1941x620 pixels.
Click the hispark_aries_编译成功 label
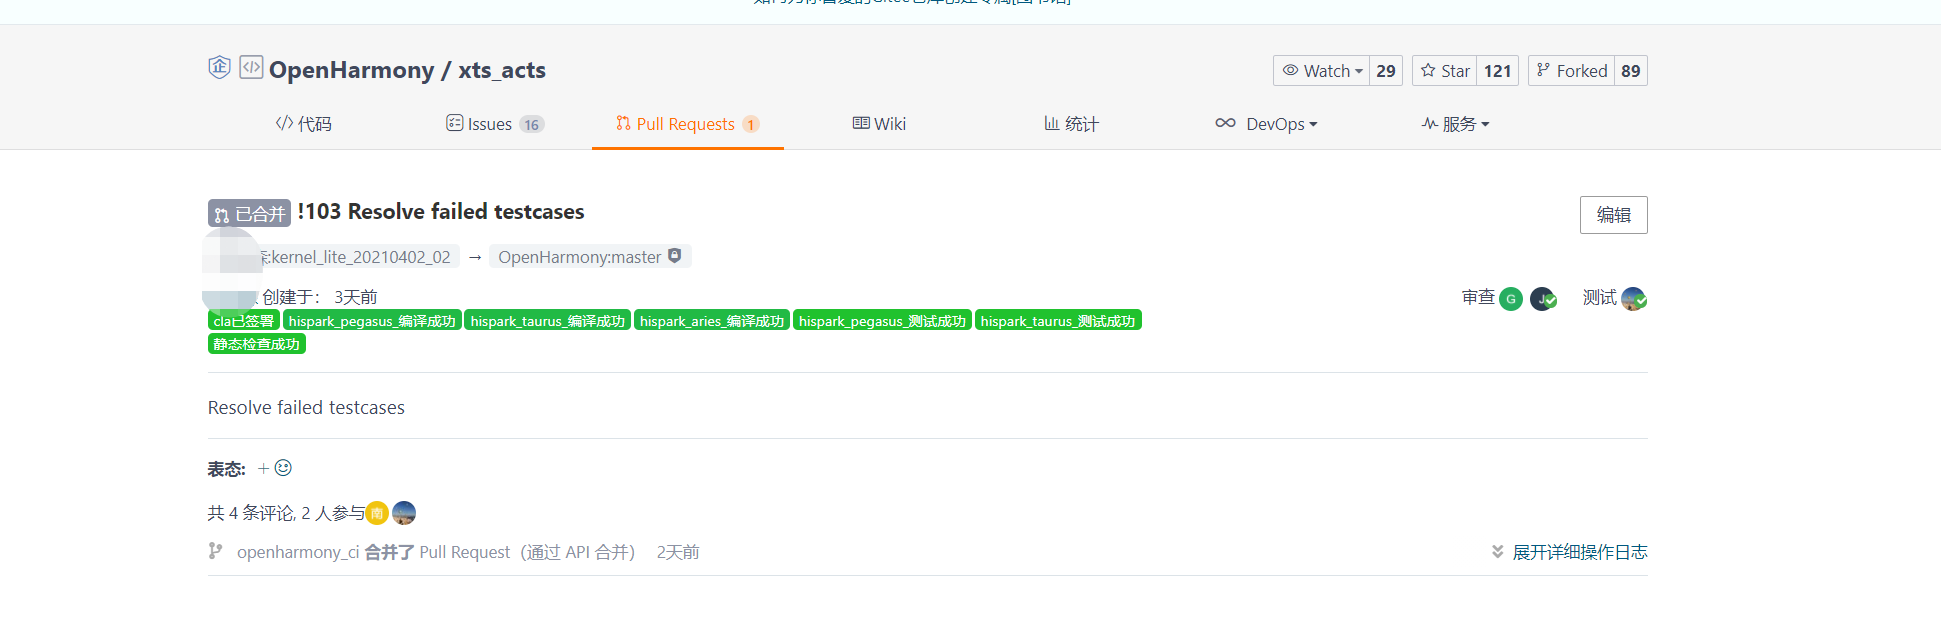(x=712, y=321)
